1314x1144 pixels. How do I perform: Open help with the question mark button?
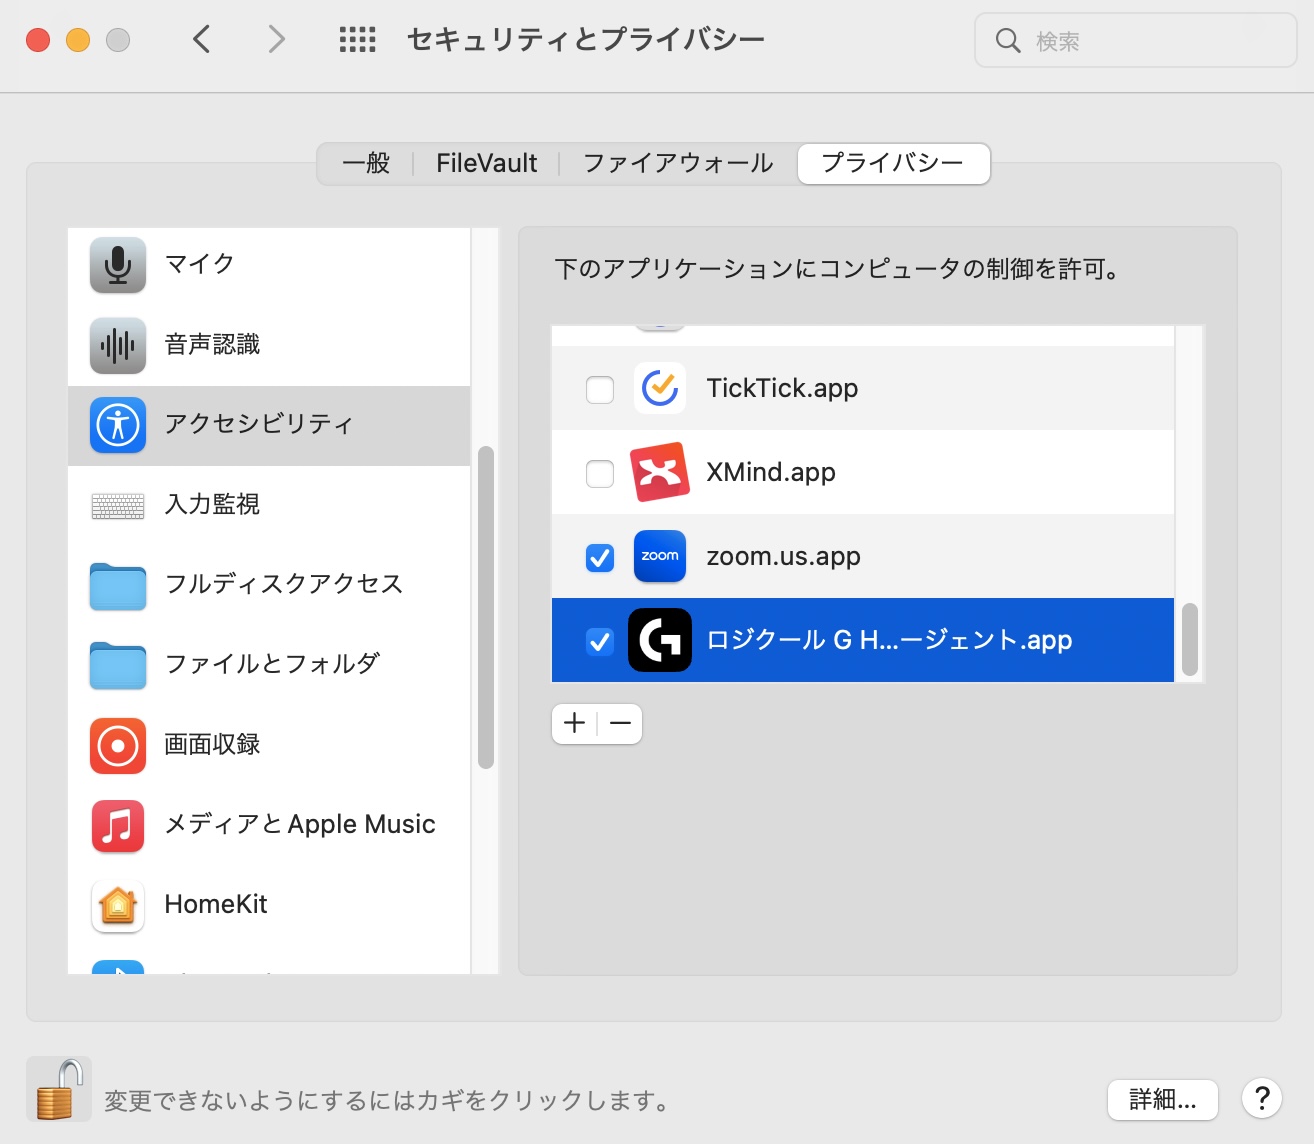1262,1099
